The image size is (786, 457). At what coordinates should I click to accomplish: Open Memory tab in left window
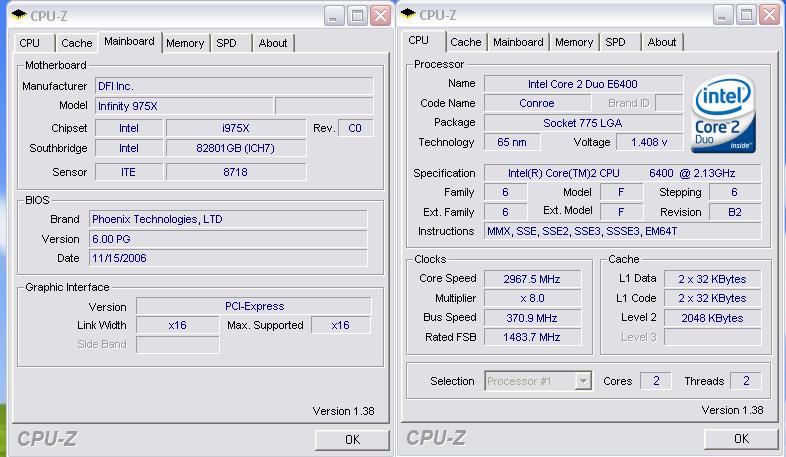click(185, 43)
